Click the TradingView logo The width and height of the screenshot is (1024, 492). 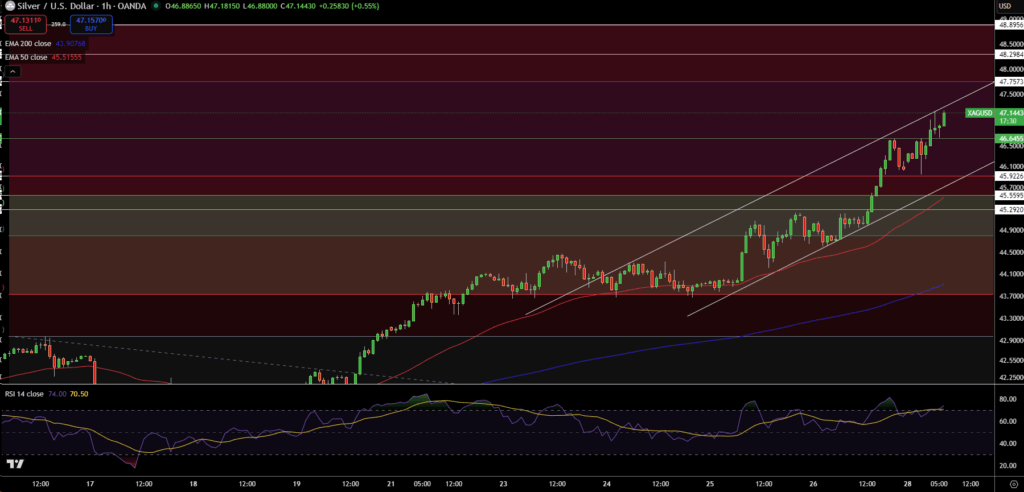[x=15, y=464]
